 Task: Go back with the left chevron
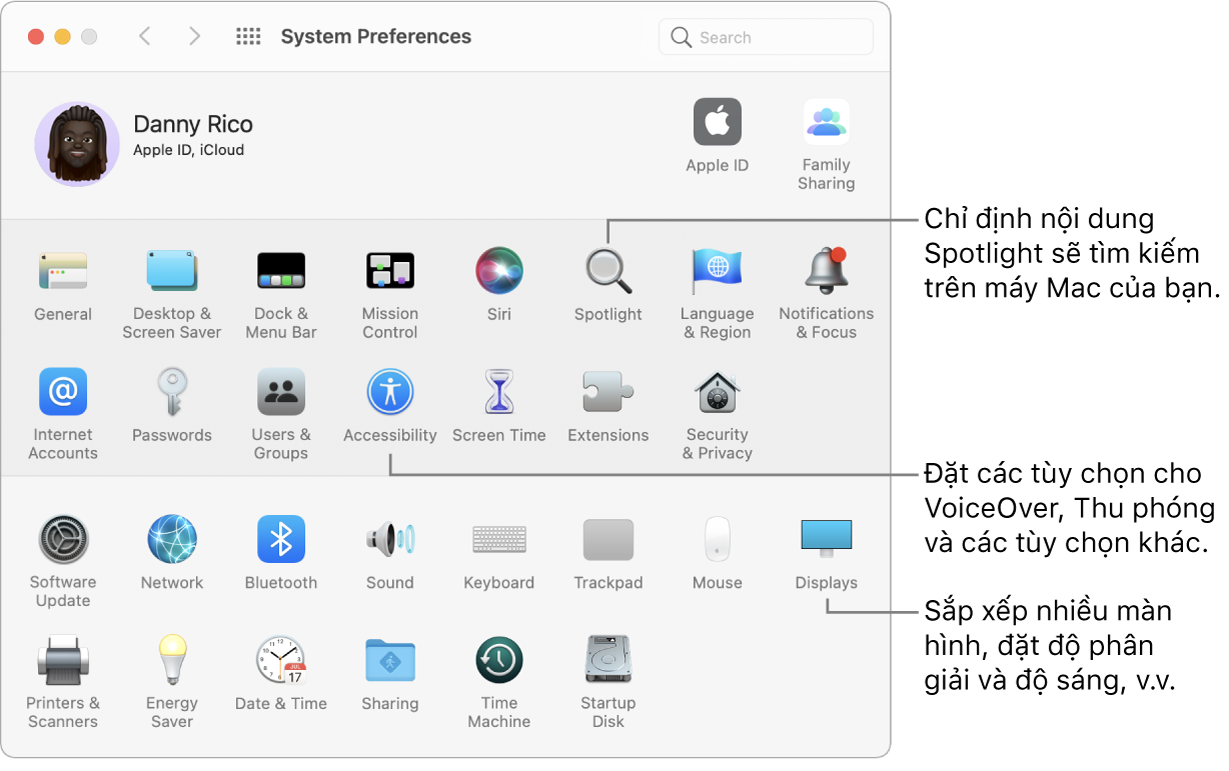click(x=145, y=37)
